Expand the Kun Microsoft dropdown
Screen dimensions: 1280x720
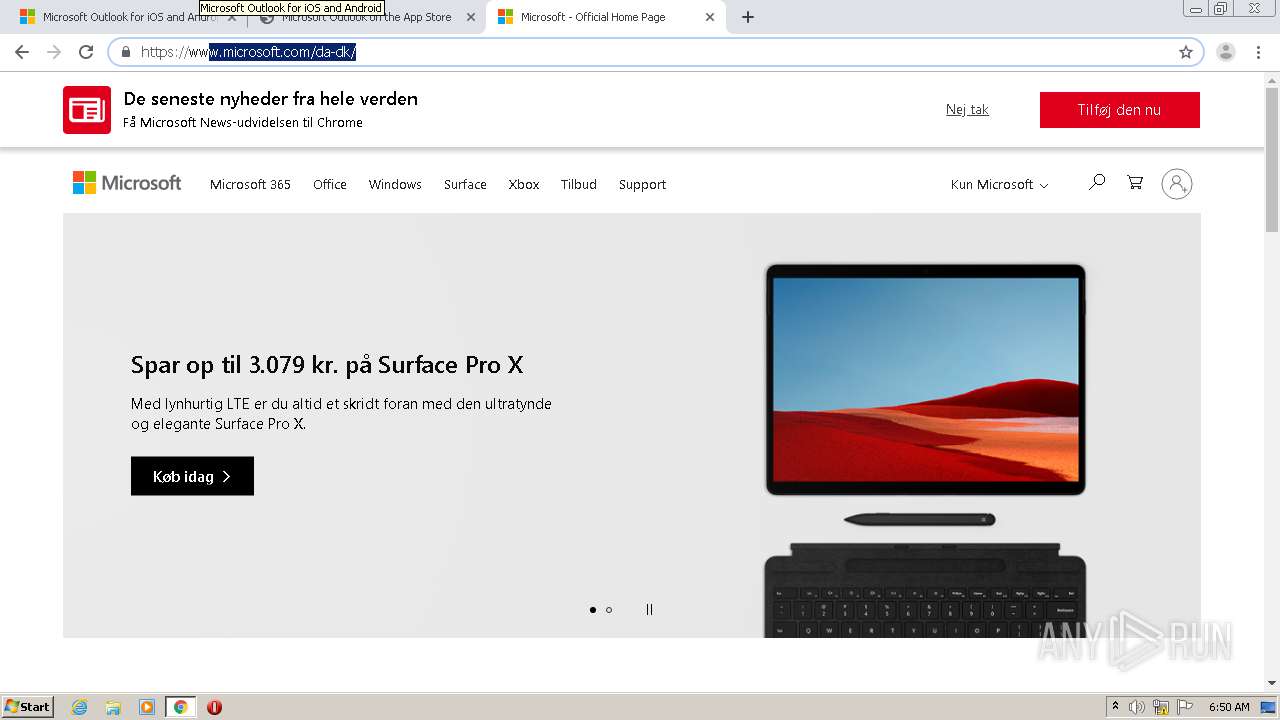(x=999, y=184)
